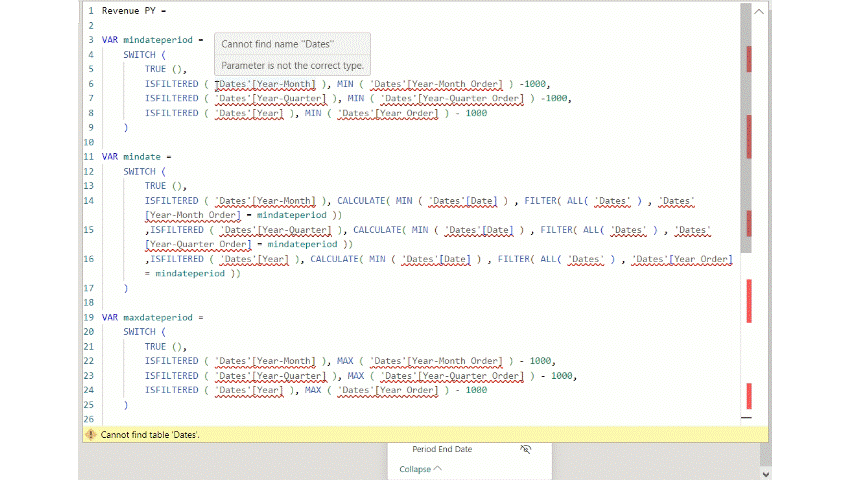Click line number 19 in the gutter
Viewport: 853px width, 480px height.
click(x=89, y=317)
